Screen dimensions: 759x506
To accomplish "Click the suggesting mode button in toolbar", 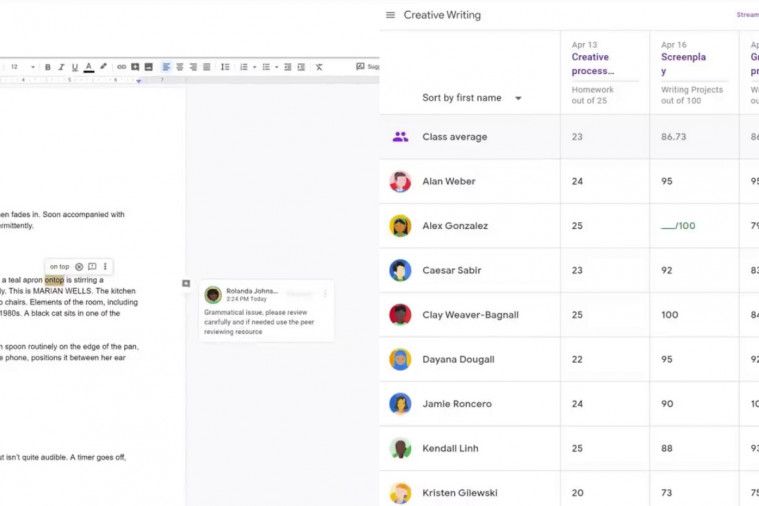I will coord(367,67).
